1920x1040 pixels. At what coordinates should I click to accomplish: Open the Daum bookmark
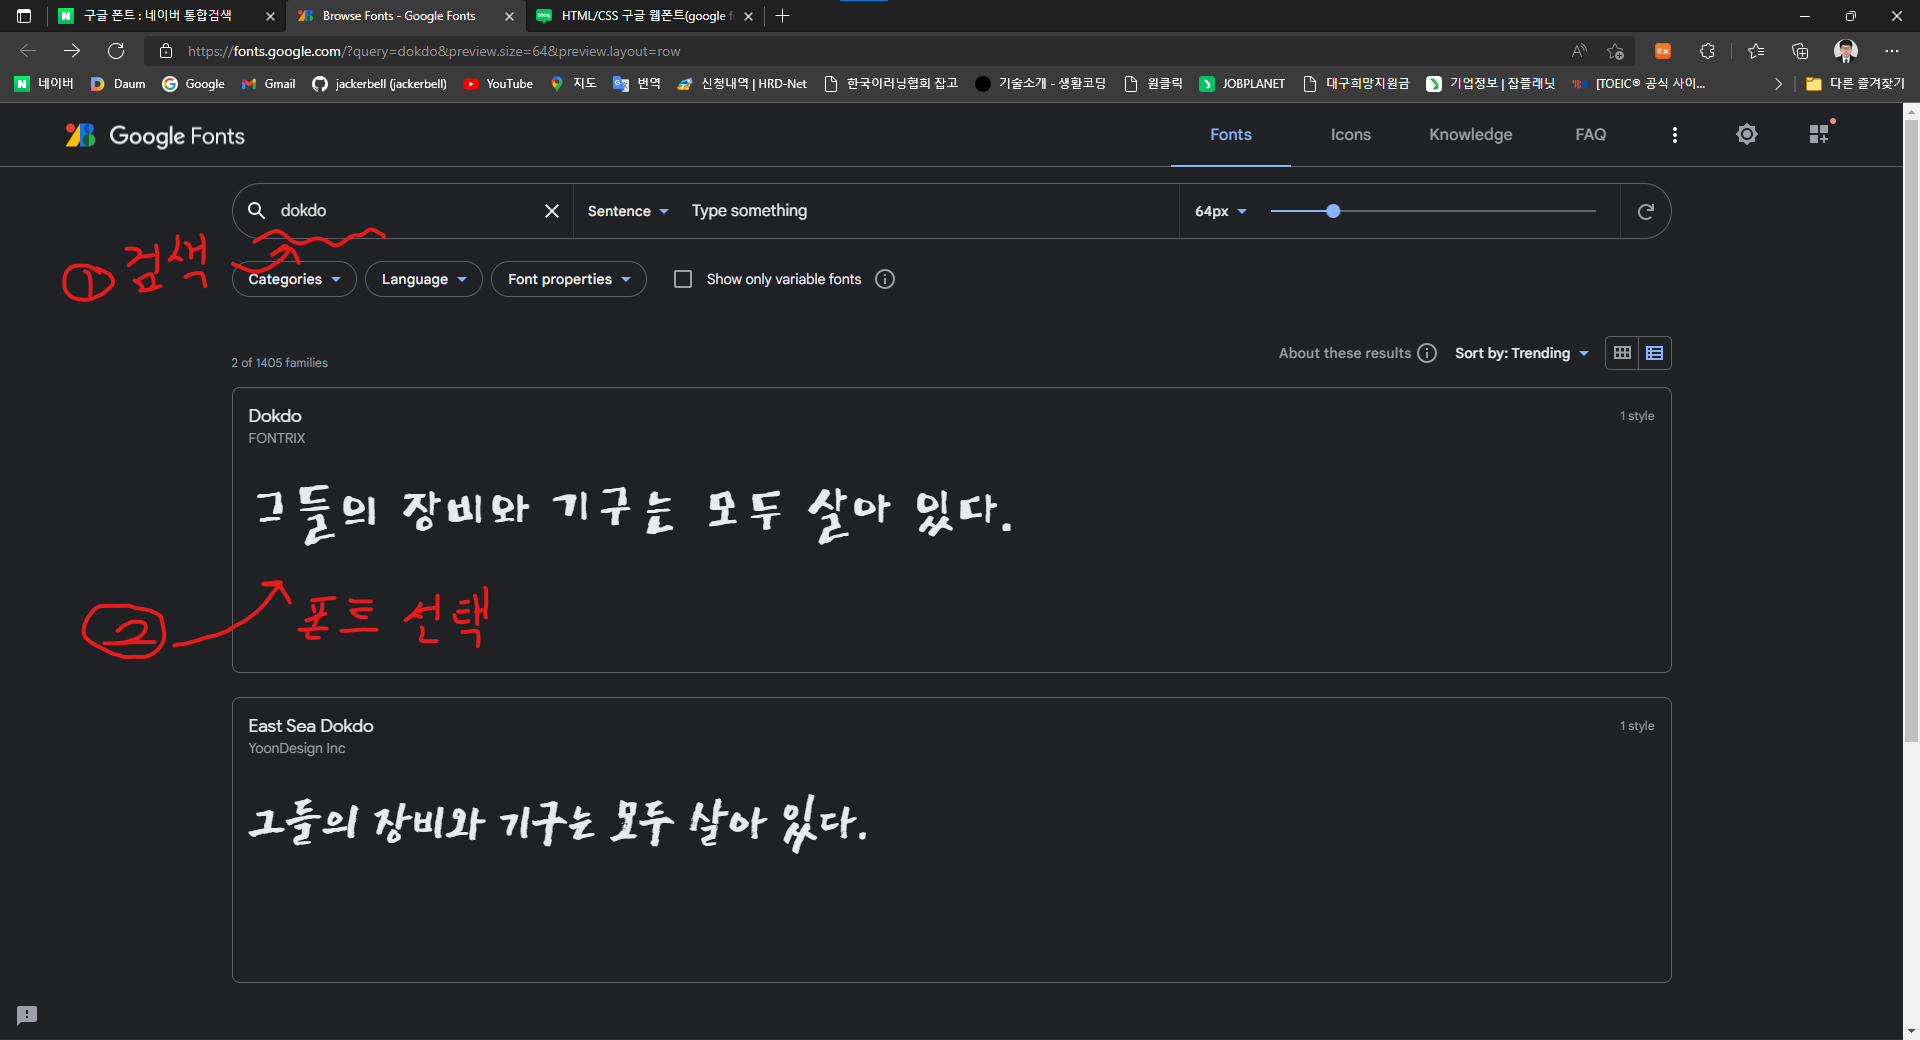tap(118, 84)
